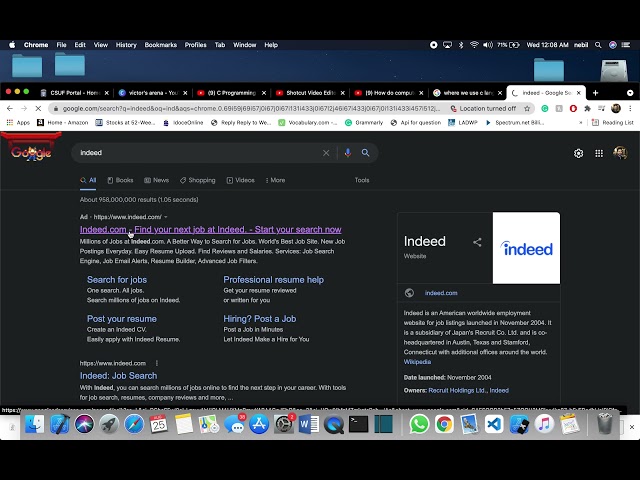Viewport: 640px width, 480px height.
Task: Open the Post your resume sitelink
Action: click(x=122, y=319)
